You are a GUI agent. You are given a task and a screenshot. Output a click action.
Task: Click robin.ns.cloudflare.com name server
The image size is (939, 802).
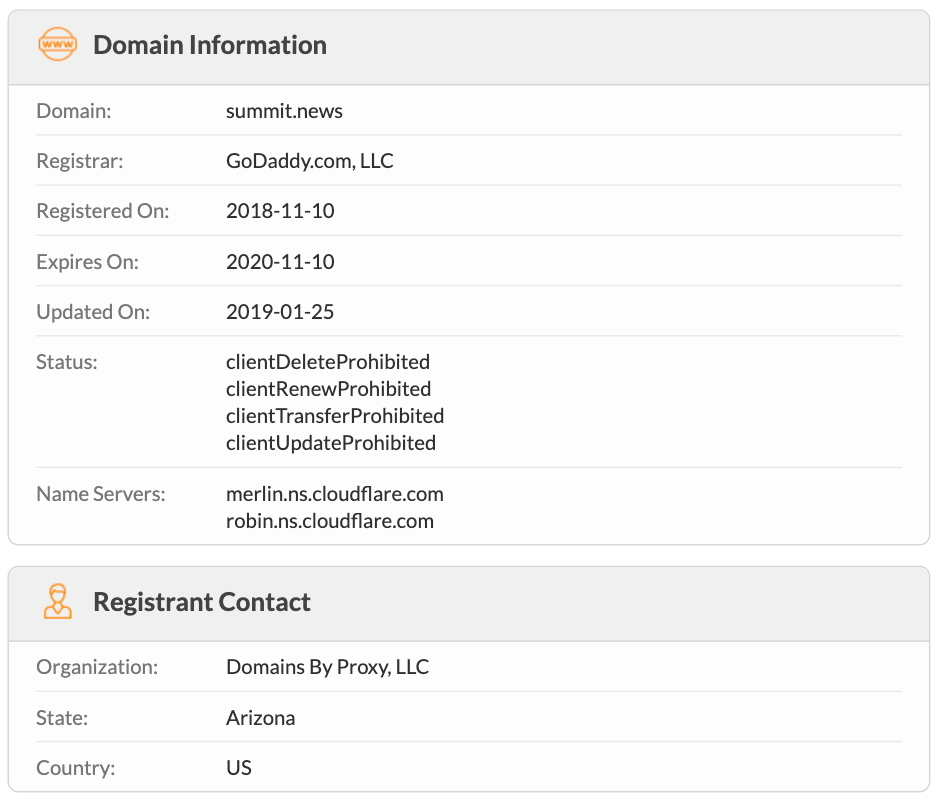[330, 521]
